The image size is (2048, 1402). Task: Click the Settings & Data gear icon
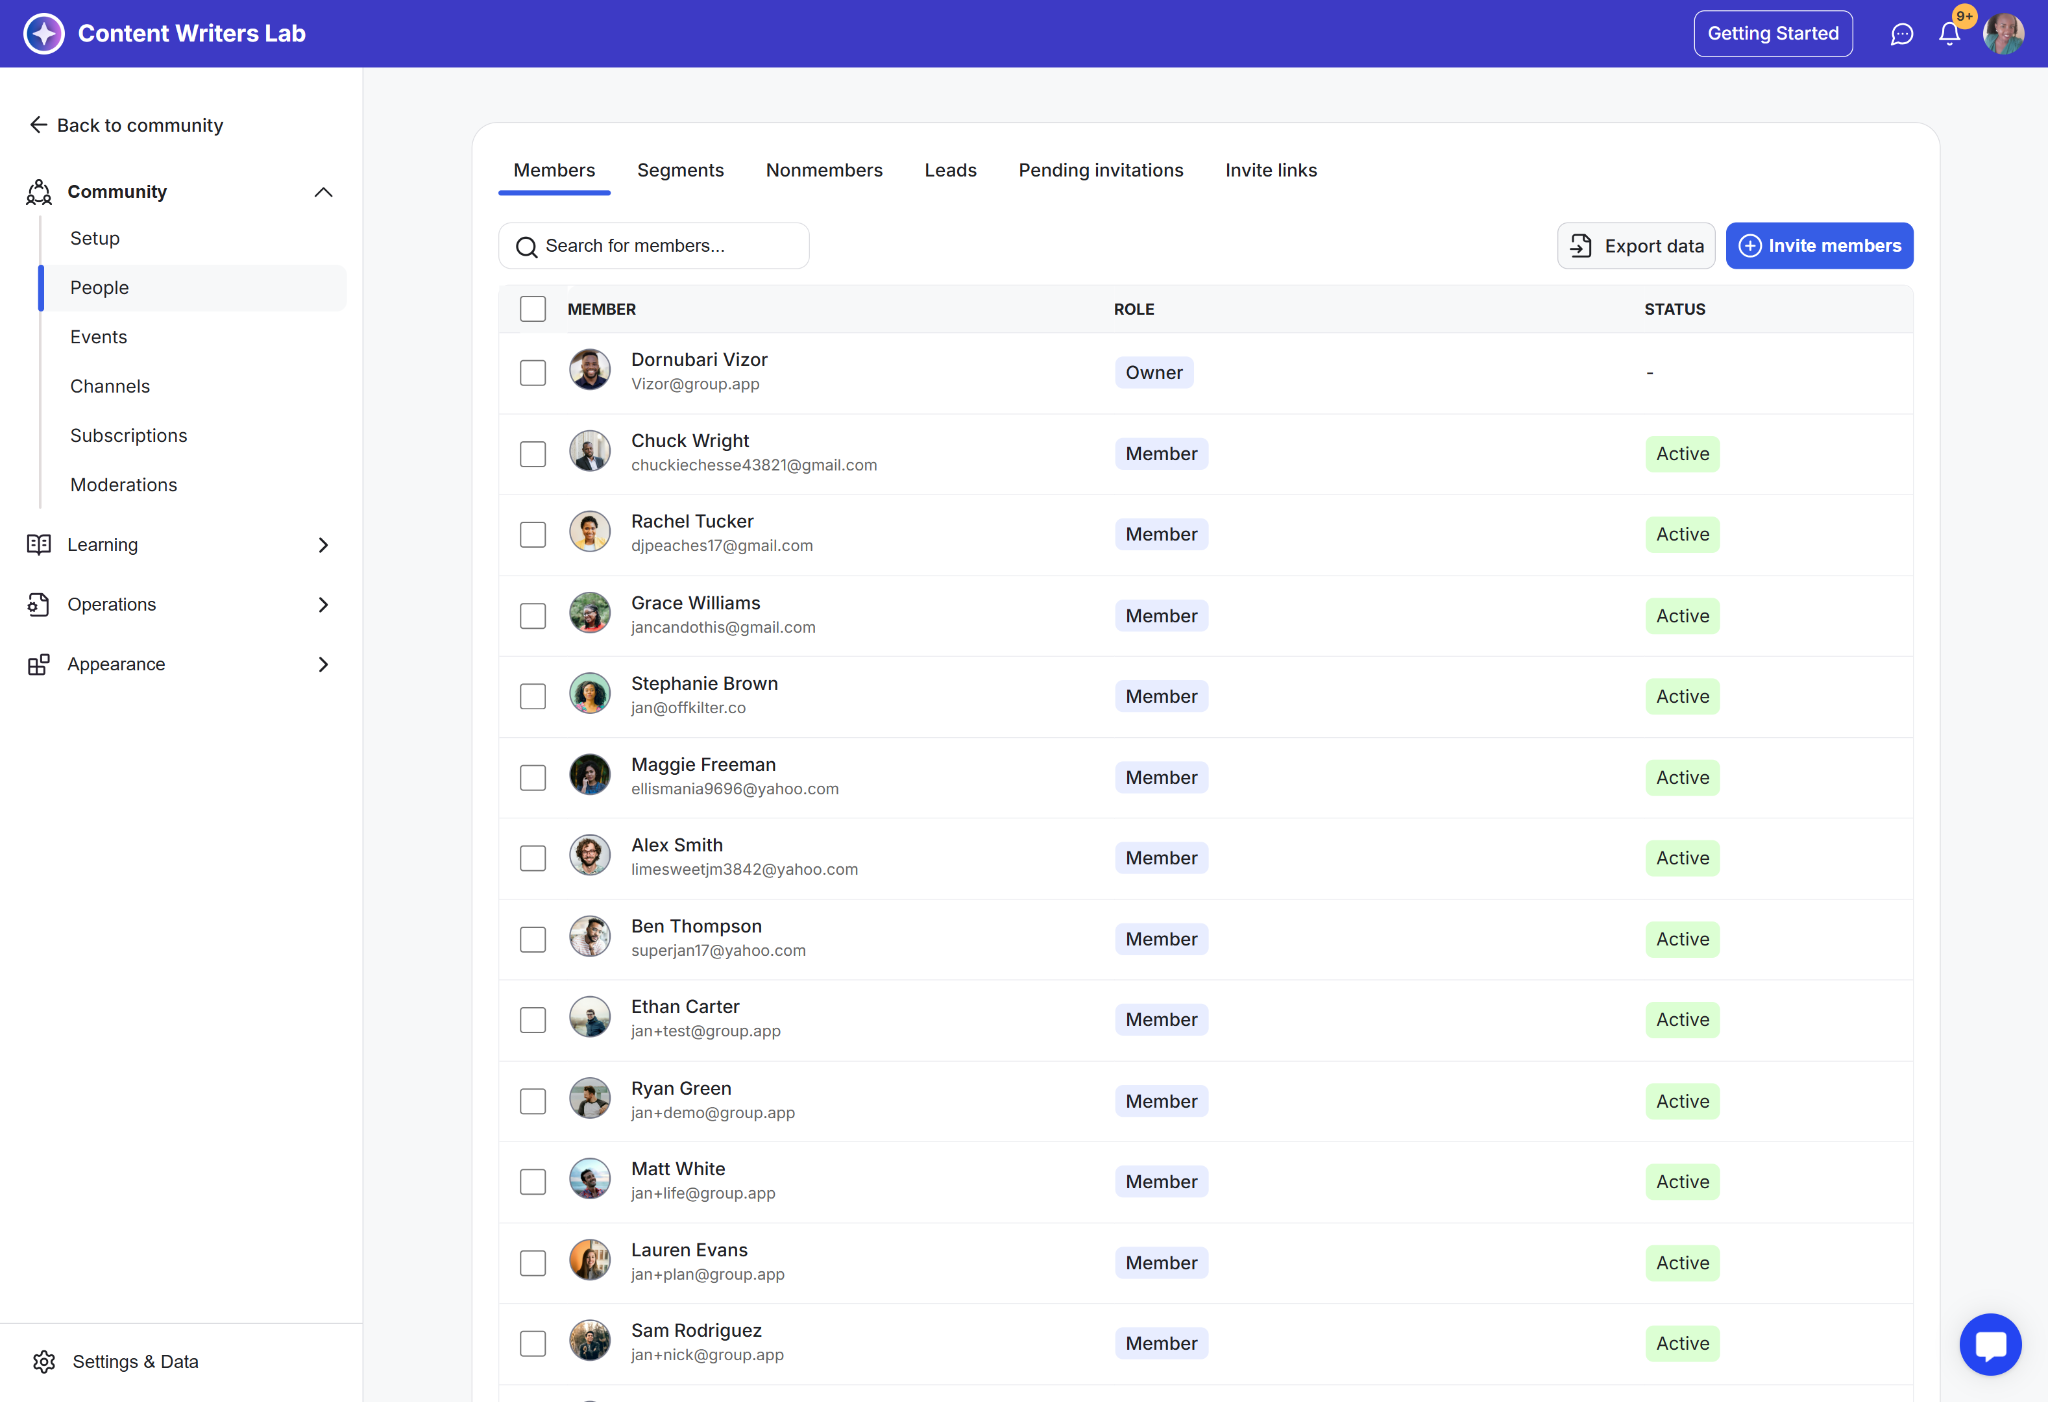pos(44,1361)
